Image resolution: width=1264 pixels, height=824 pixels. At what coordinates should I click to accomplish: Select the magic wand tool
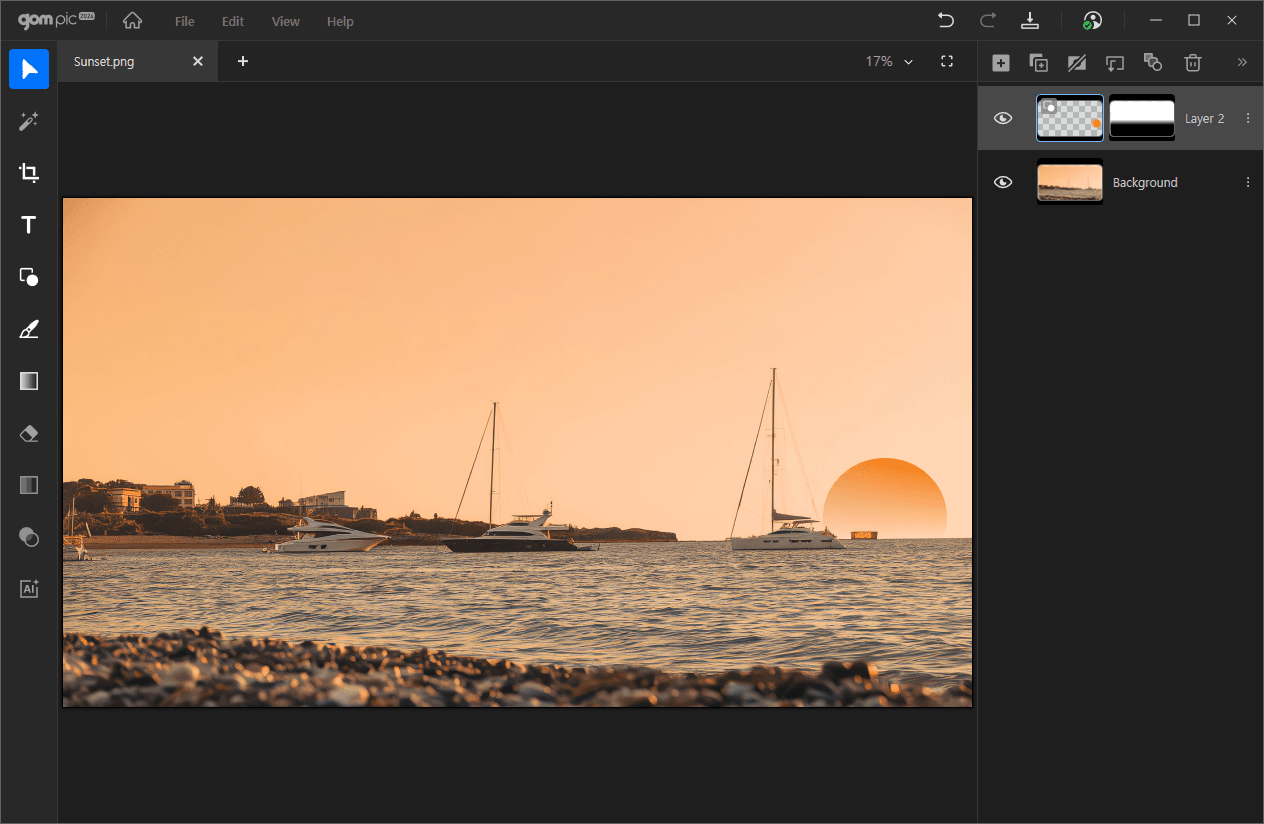29,121
